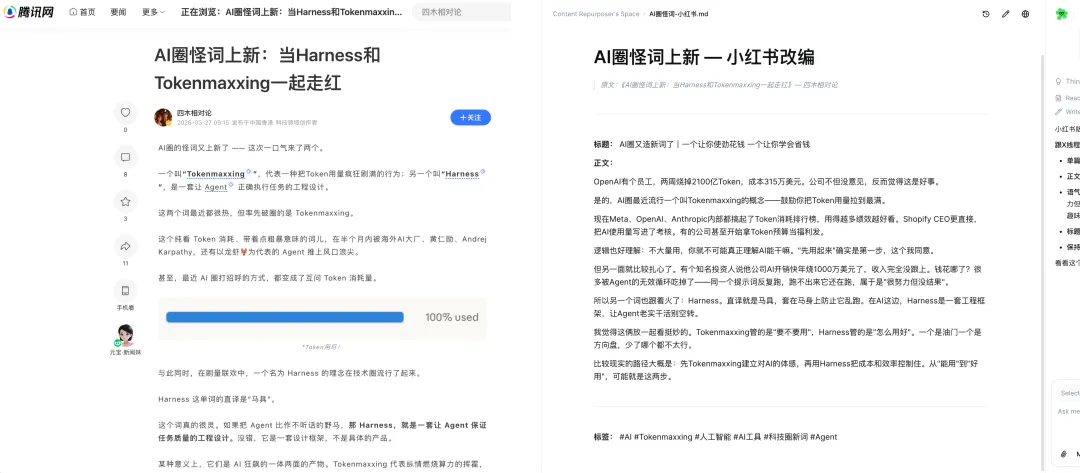Click the author avatar of 四木相对论
1080x473 pixels.
pos(163,117)
